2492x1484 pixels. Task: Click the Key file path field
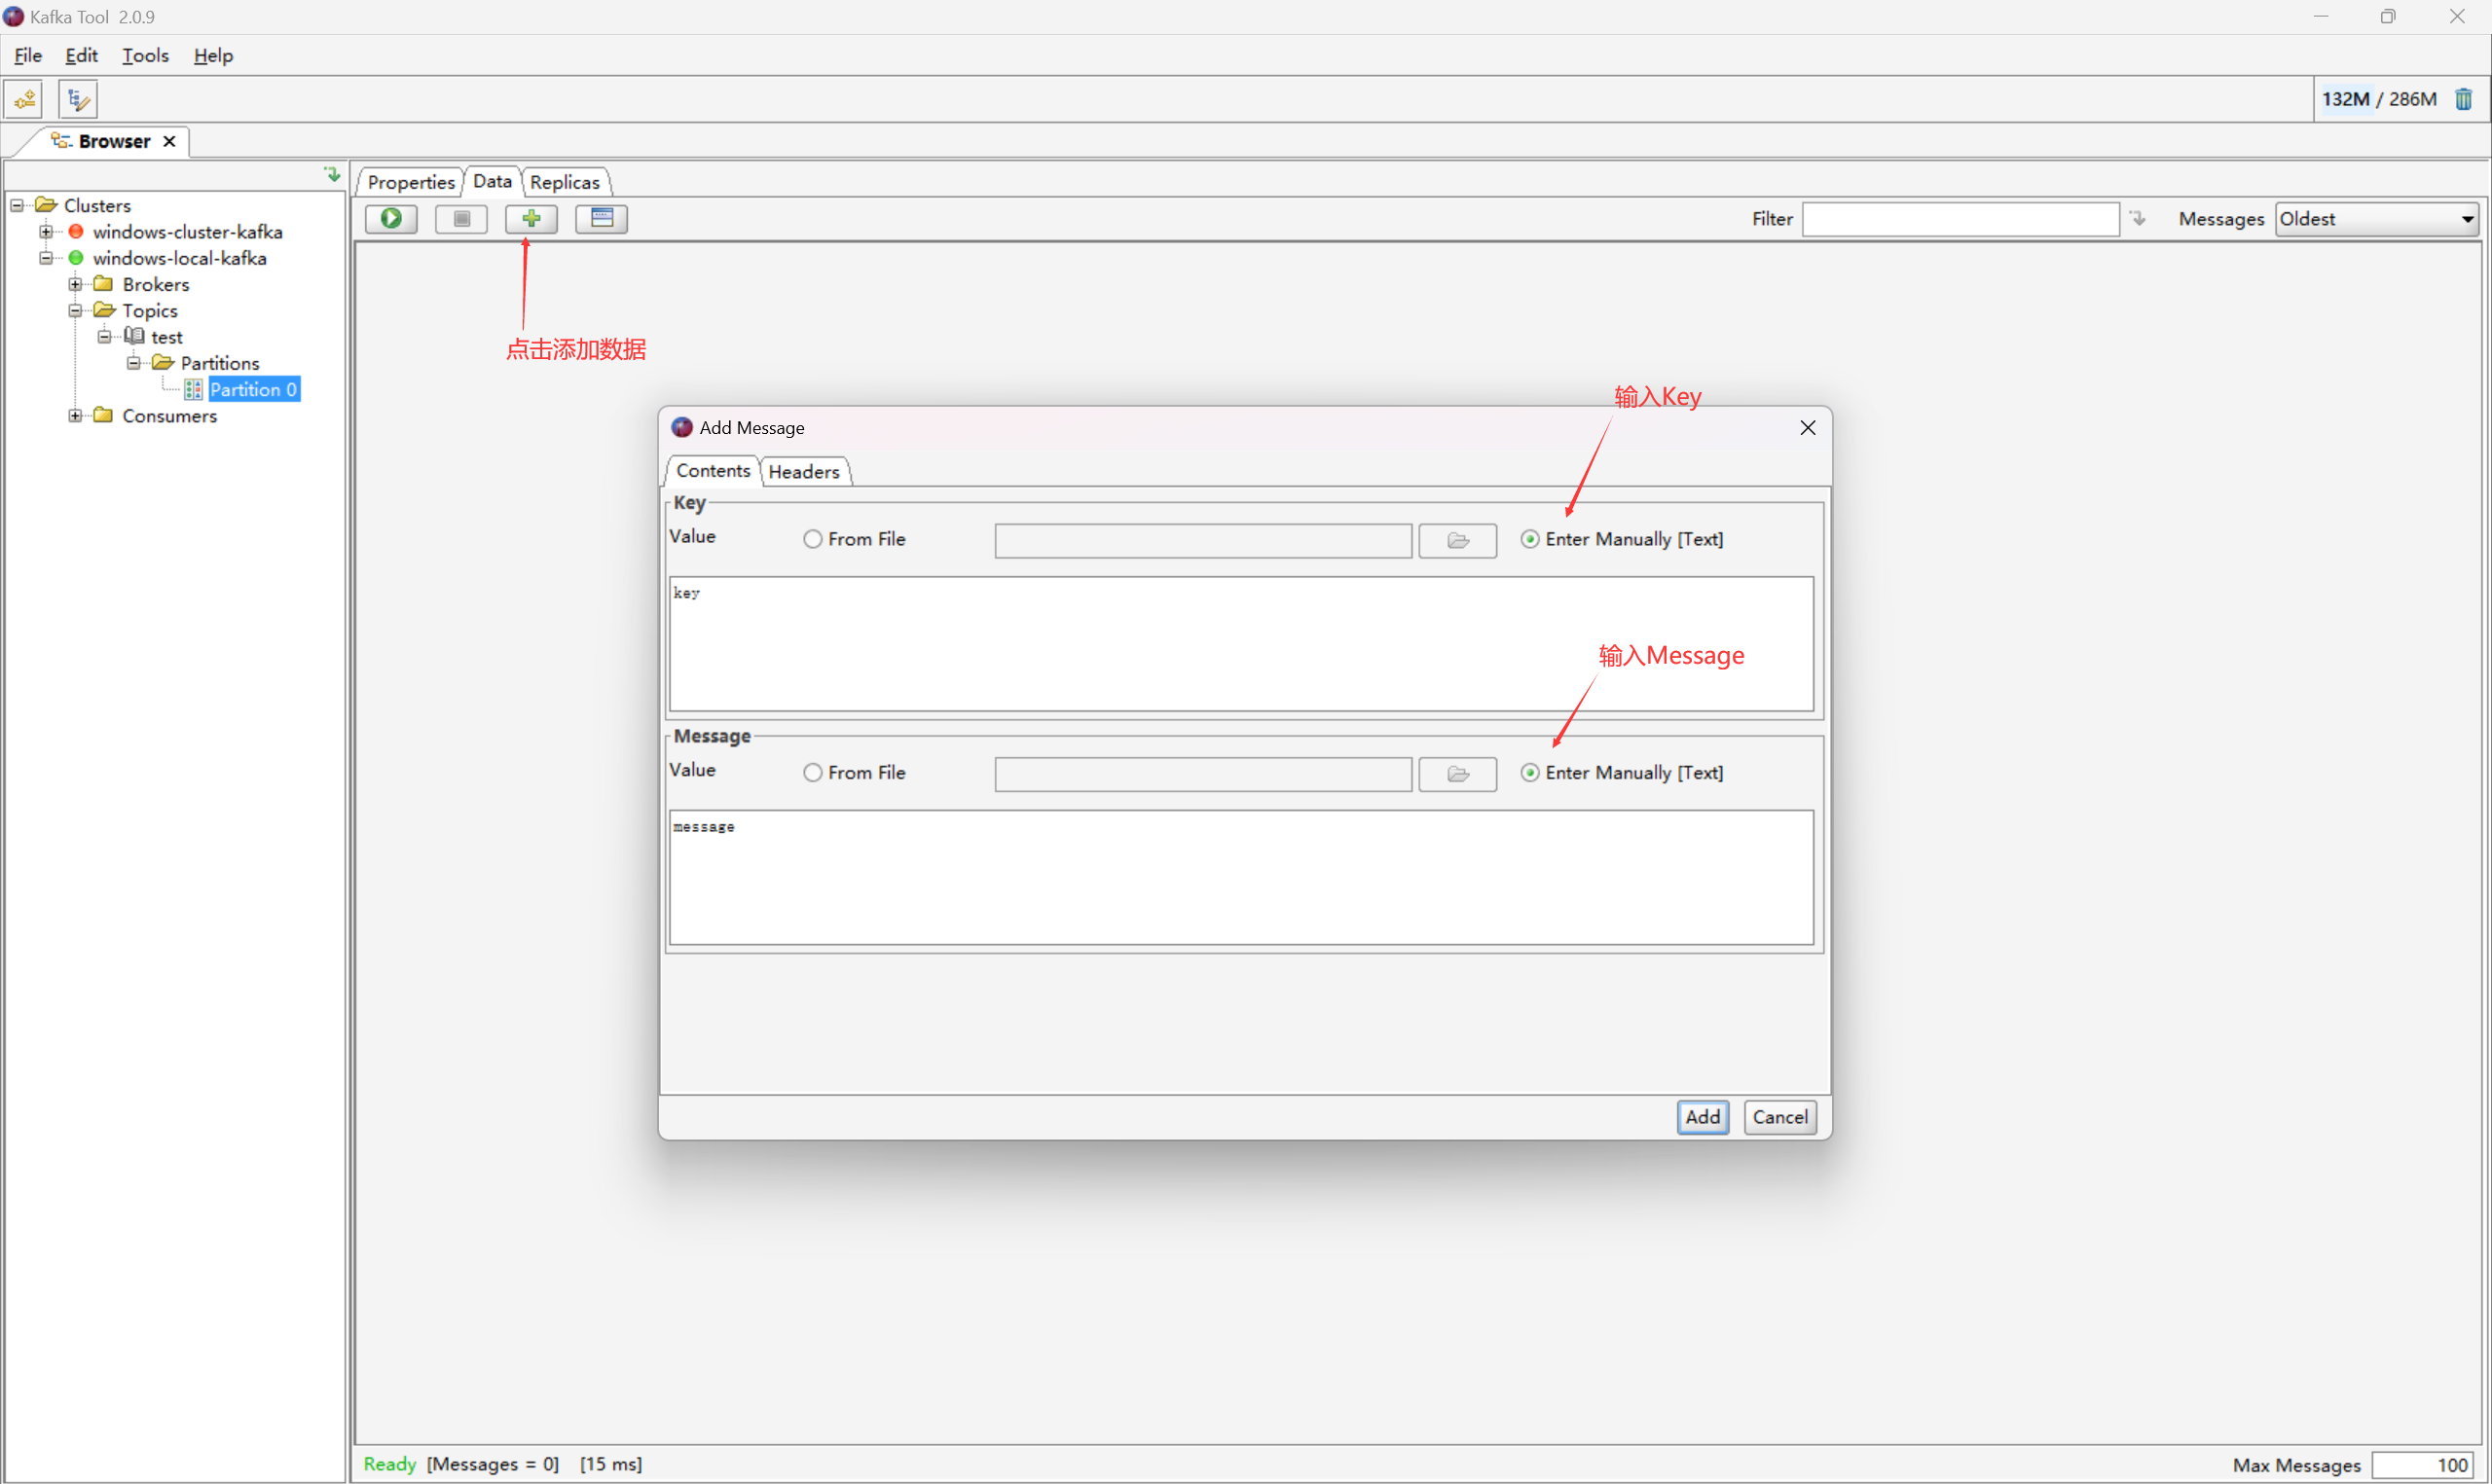point(1203,541)
